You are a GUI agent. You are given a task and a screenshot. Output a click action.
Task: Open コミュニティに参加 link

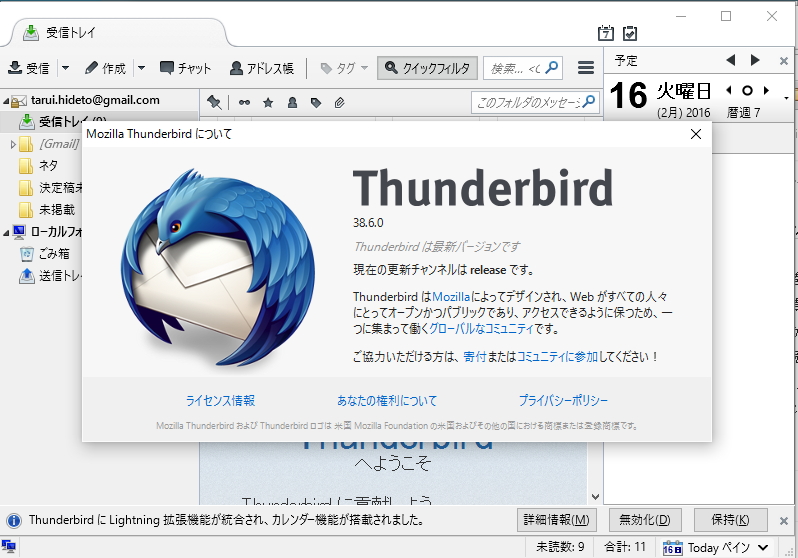557,356
